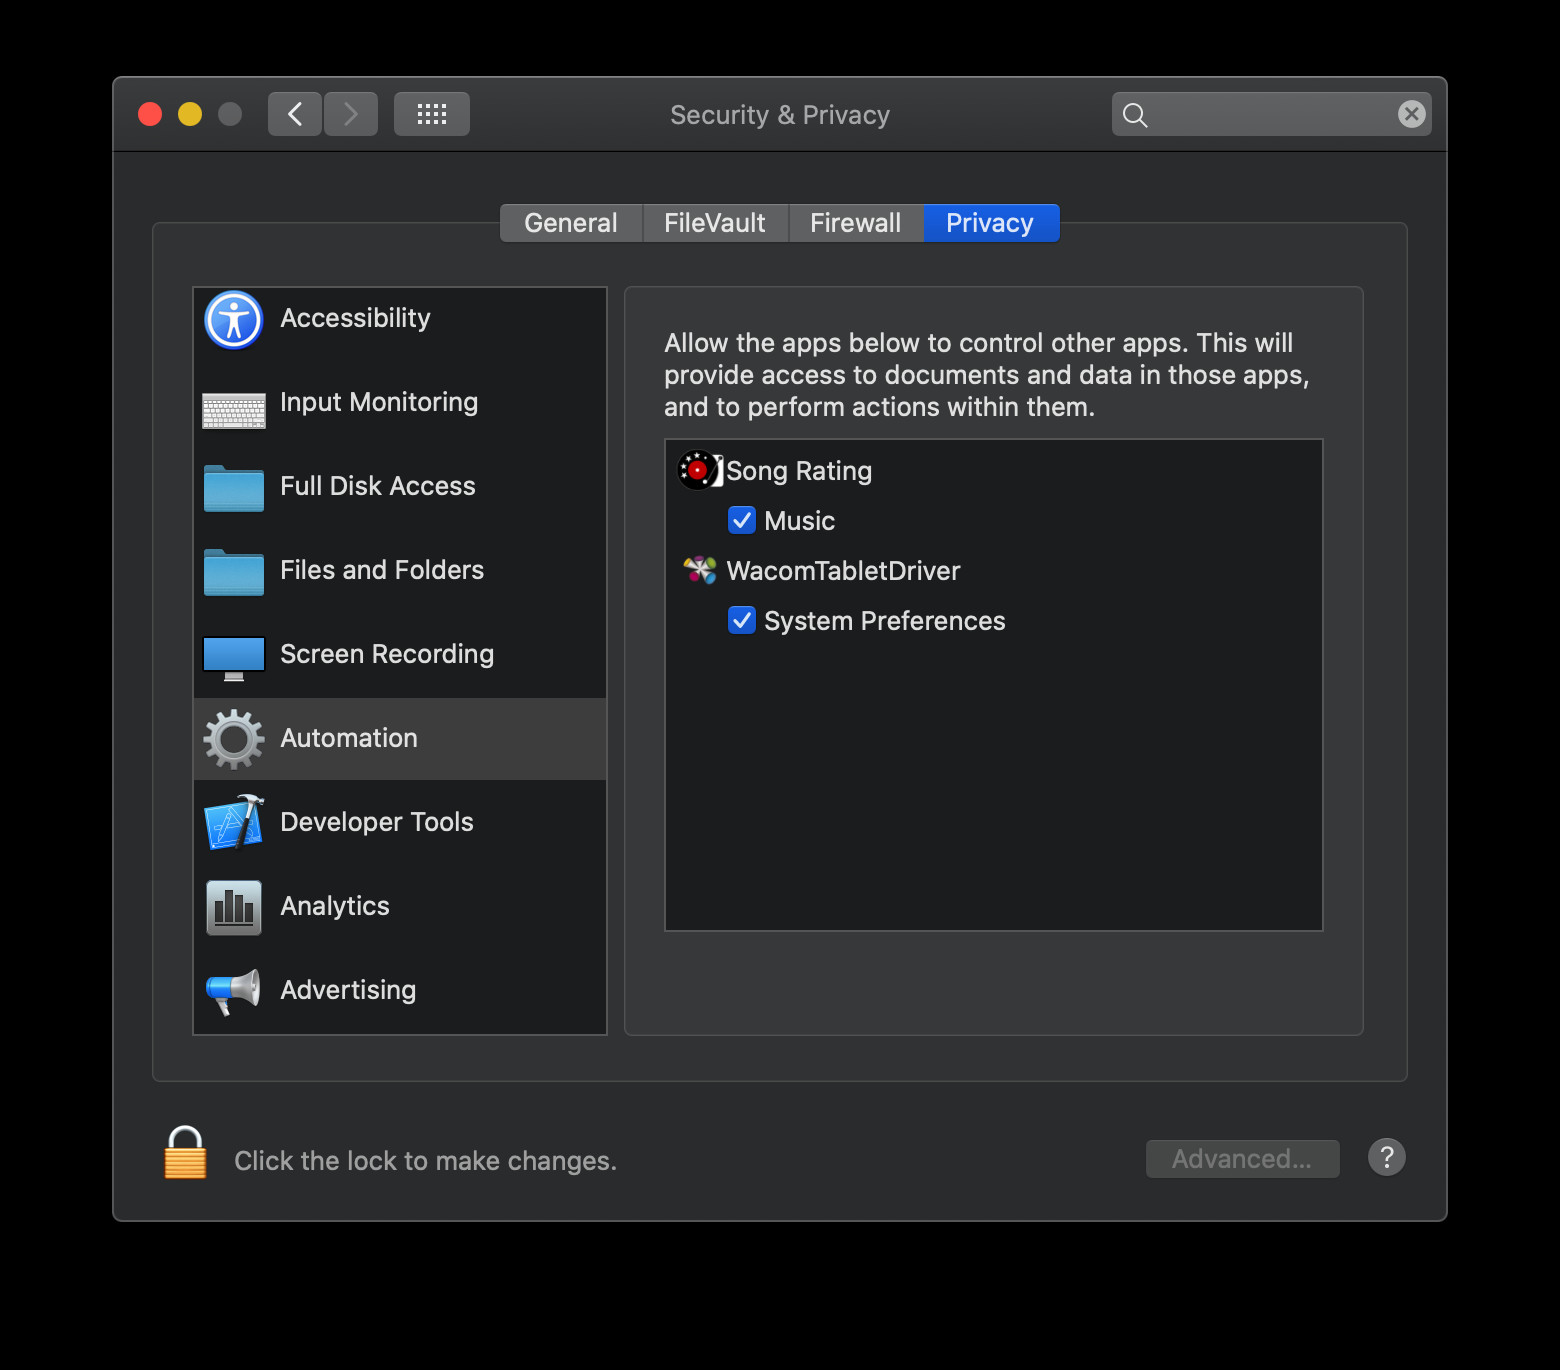Click the Automation gear icon

click(234, 739)
